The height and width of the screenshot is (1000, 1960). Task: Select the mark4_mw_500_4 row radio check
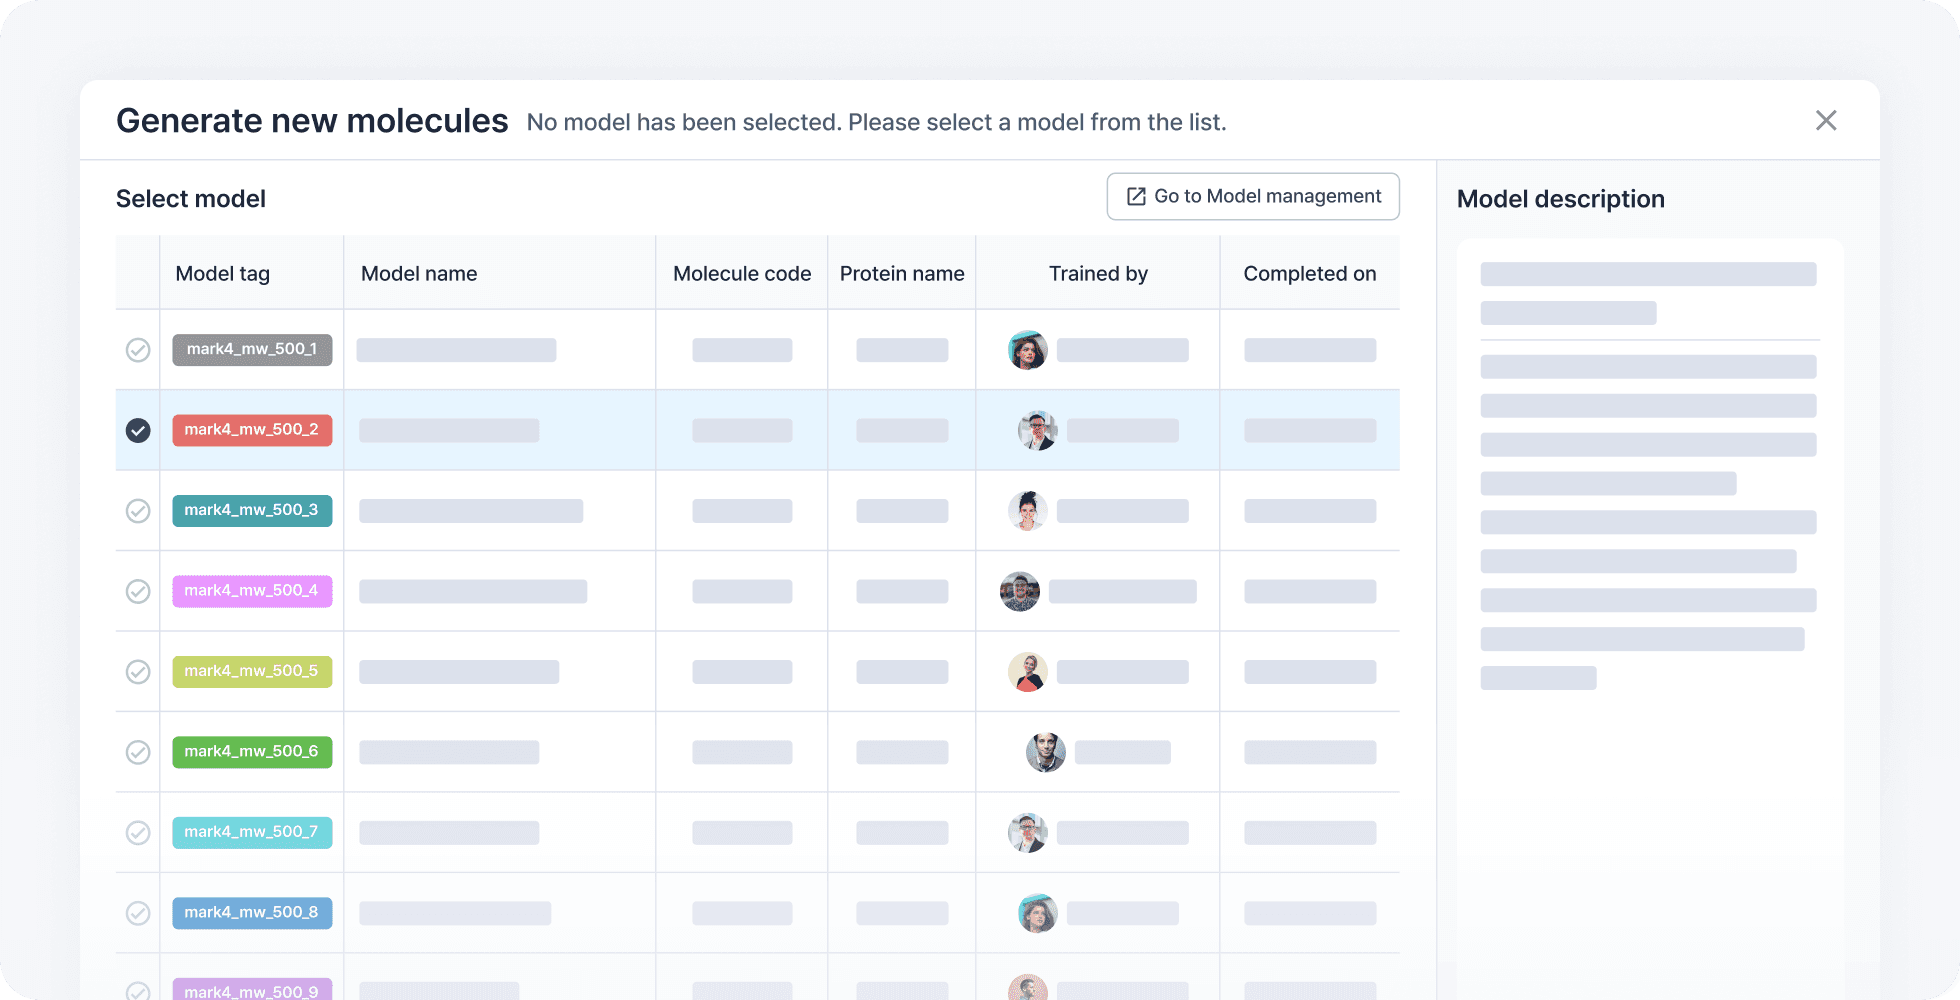point(138,591)
